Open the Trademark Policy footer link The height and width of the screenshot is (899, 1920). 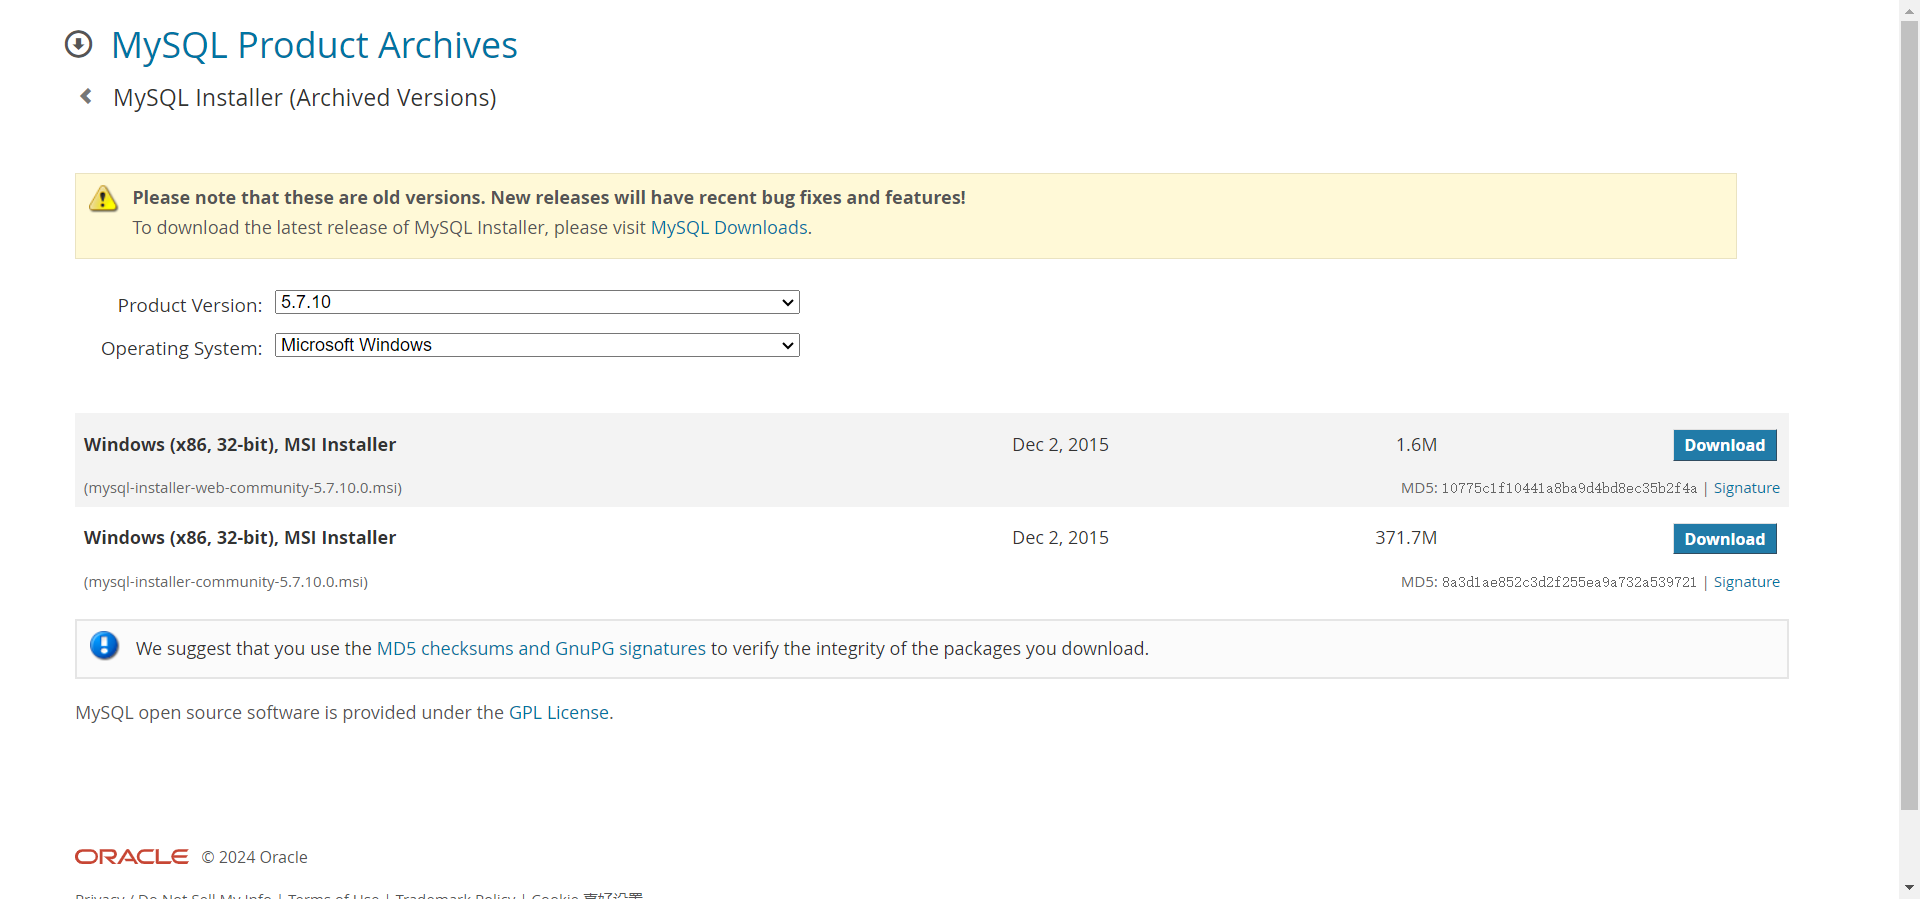pos(455,895)
